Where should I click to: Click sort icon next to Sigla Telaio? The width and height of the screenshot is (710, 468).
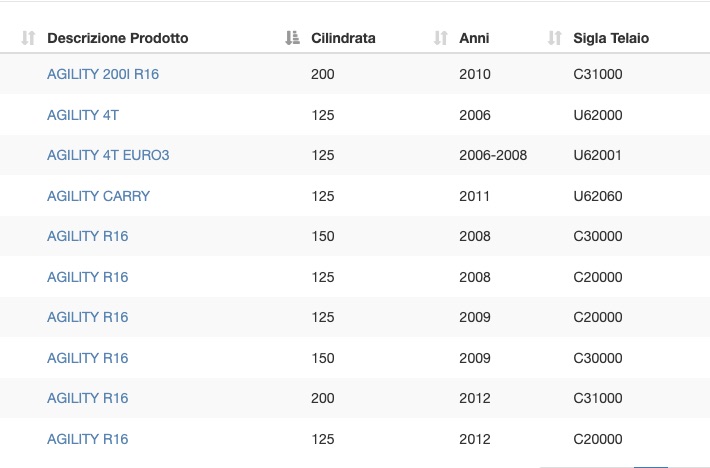(x=555, y=38)
